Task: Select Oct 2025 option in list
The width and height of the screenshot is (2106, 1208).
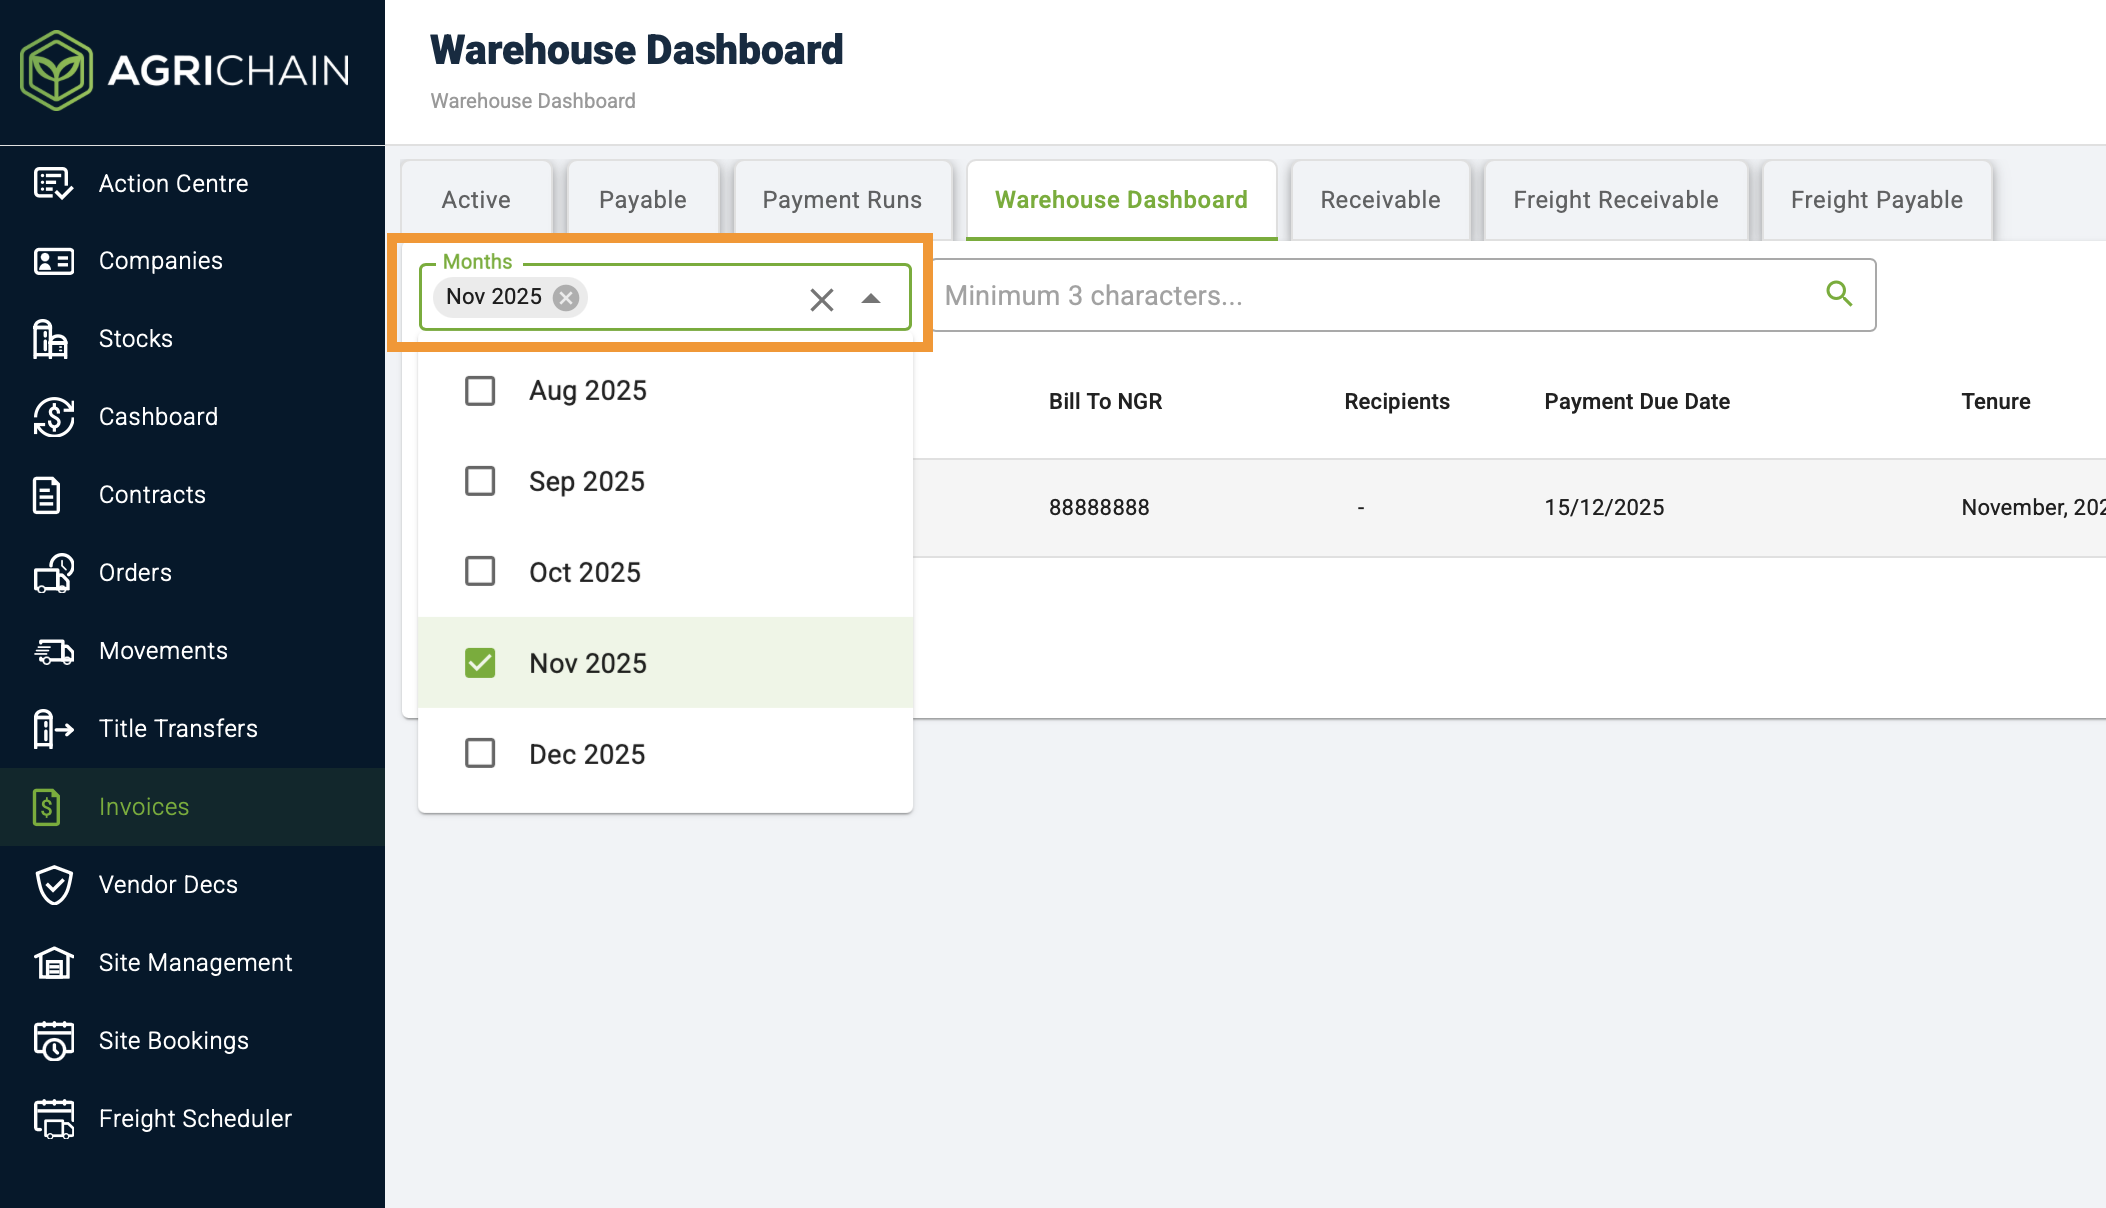Action: (584, 572)
